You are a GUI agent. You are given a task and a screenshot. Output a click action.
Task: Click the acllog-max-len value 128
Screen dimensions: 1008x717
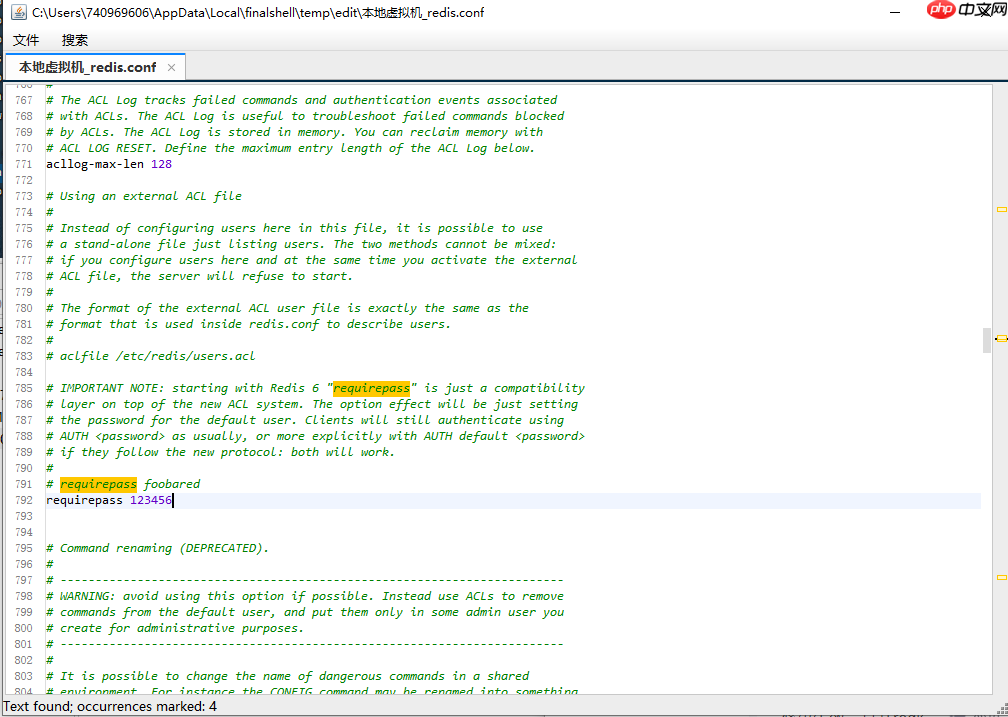coord(161,164)
